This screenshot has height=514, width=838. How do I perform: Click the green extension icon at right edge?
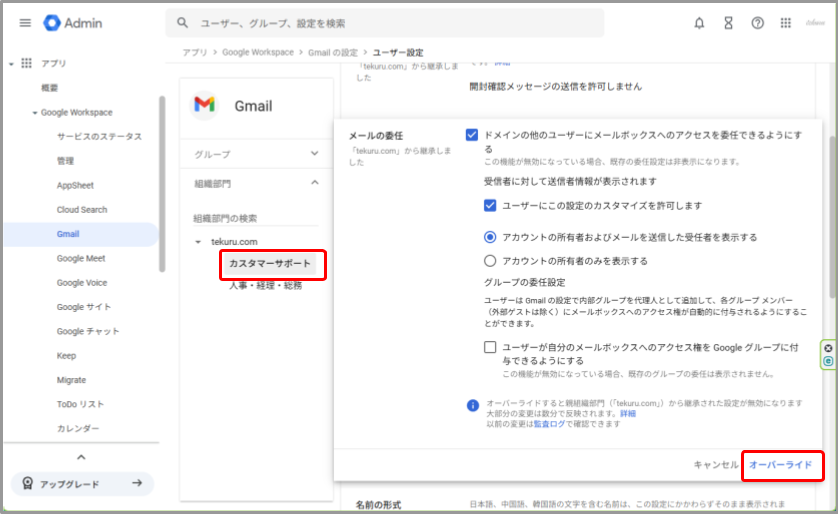(x=828, y=361)
